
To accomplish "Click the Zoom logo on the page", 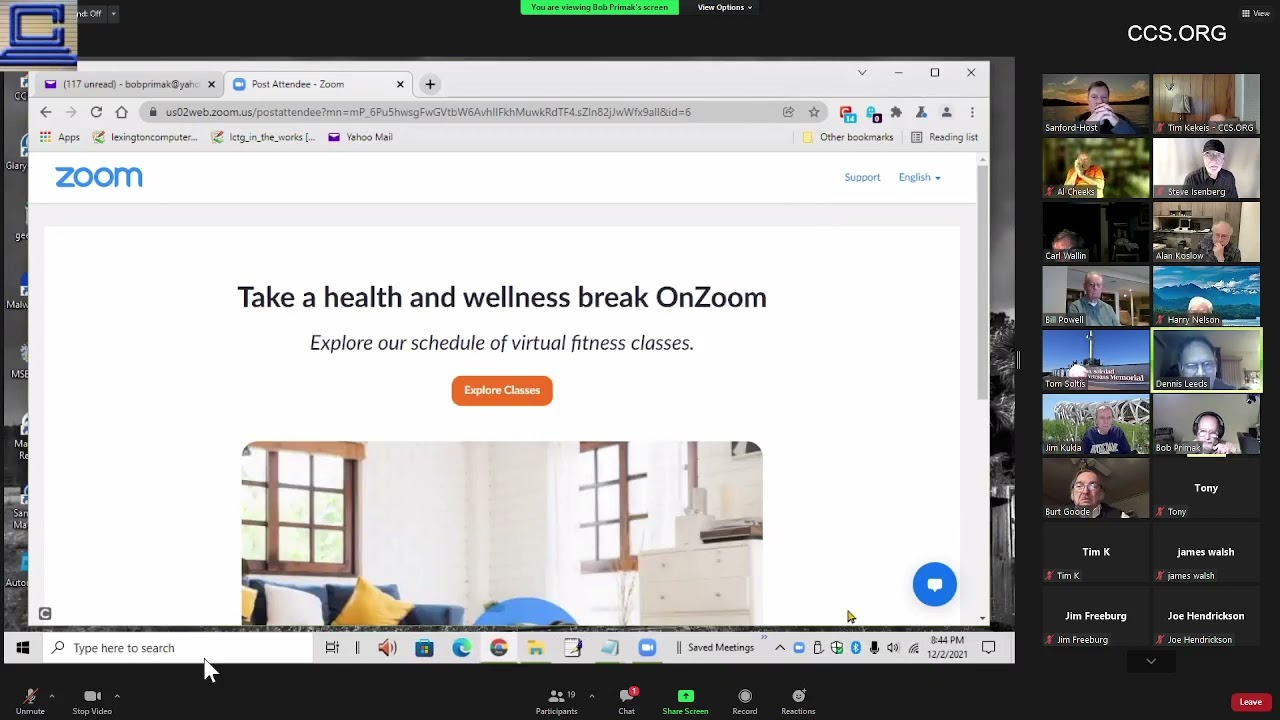I will pos(99,177).
